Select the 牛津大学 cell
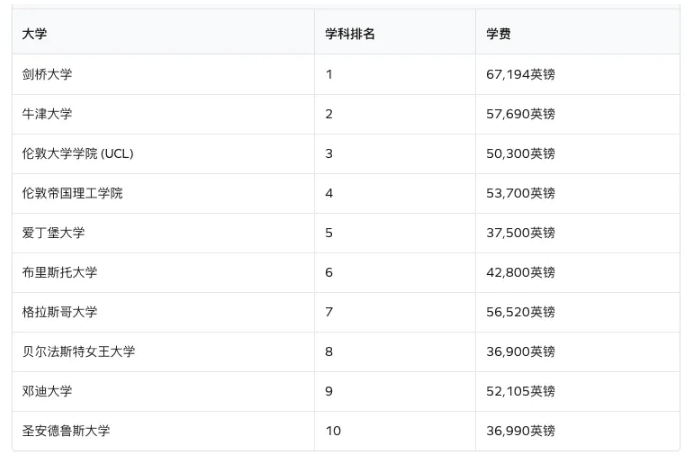The width and height of the screenshot is (687, 458). click(x=48, y=114)
